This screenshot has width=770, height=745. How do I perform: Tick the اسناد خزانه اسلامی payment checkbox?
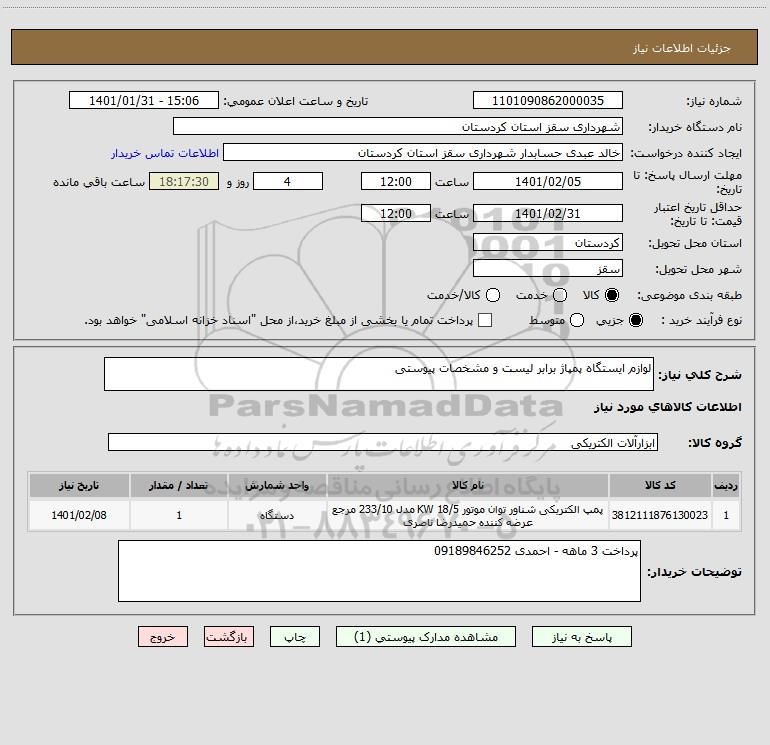pyautogui.click(x=485, y=320)
